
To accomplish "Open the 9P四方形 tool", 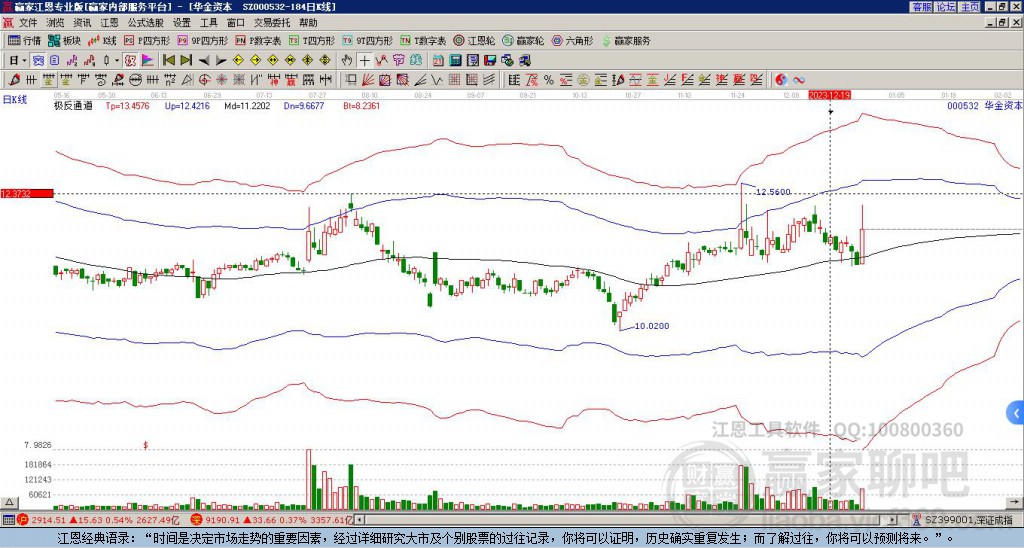I will (202, 40).
